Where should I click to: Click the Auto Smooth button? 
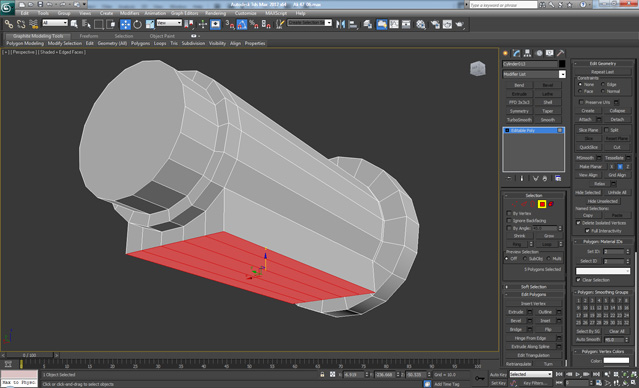coord(588,339)
